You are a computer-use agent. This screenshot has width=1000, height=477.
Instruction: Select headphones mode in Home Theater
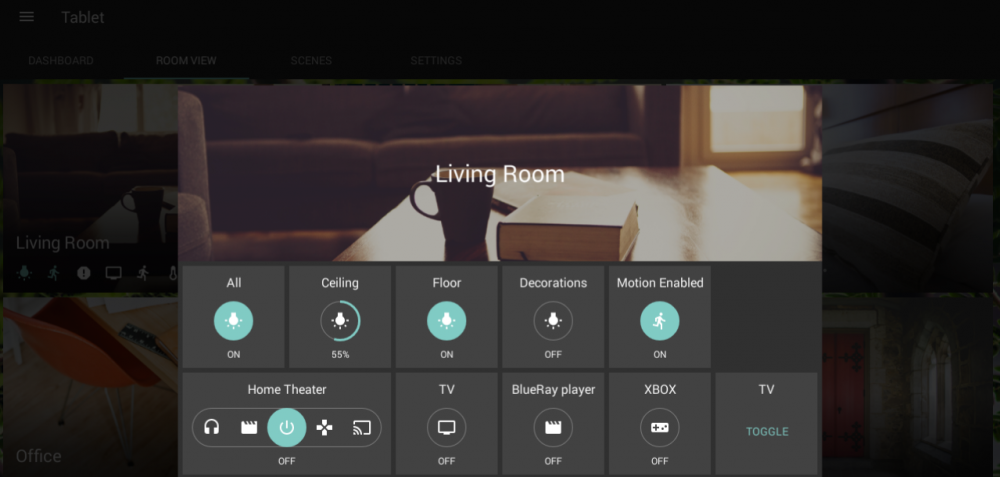tap(211, 428)
